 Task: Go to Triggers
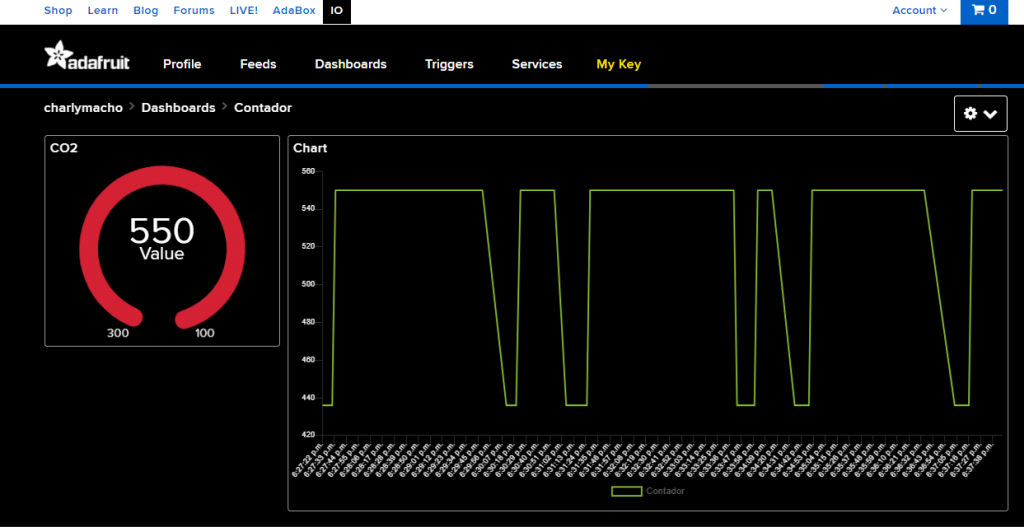click(x=449, y=64)
